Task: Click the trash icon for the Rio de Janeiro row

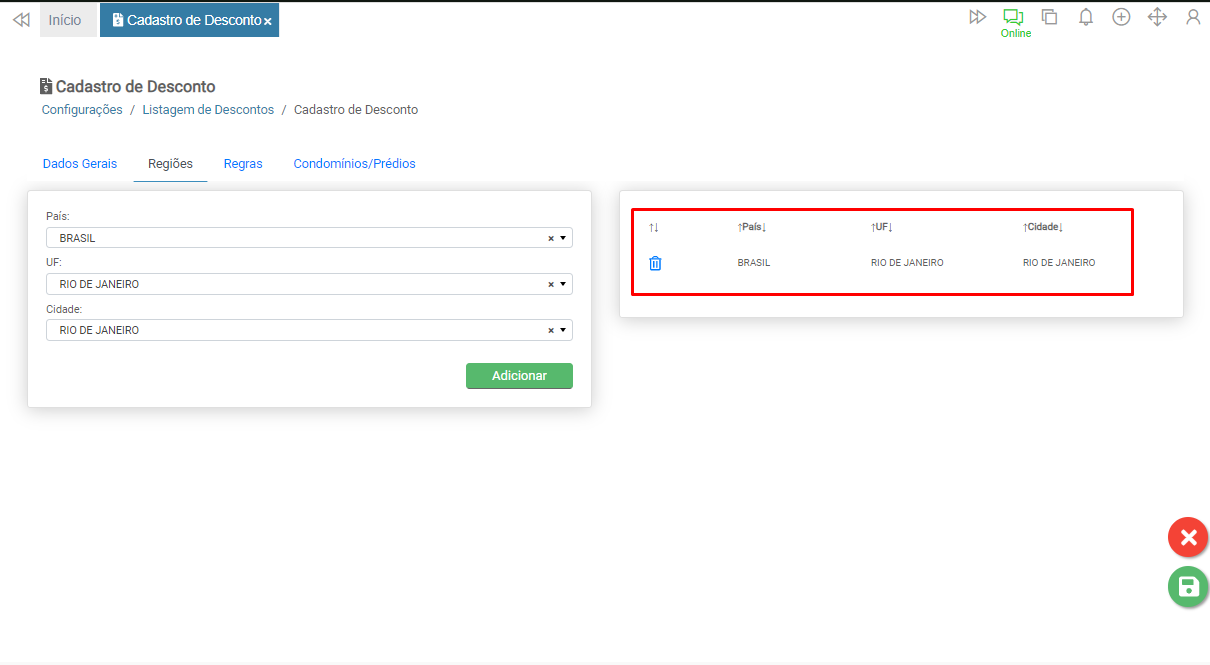Action: pos(655,263)
